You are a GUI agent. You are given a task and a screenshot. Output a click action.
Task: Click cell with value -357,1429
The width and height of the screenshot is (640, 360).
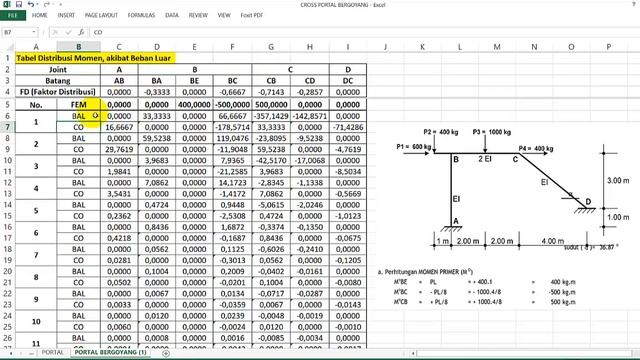point(271,116)
